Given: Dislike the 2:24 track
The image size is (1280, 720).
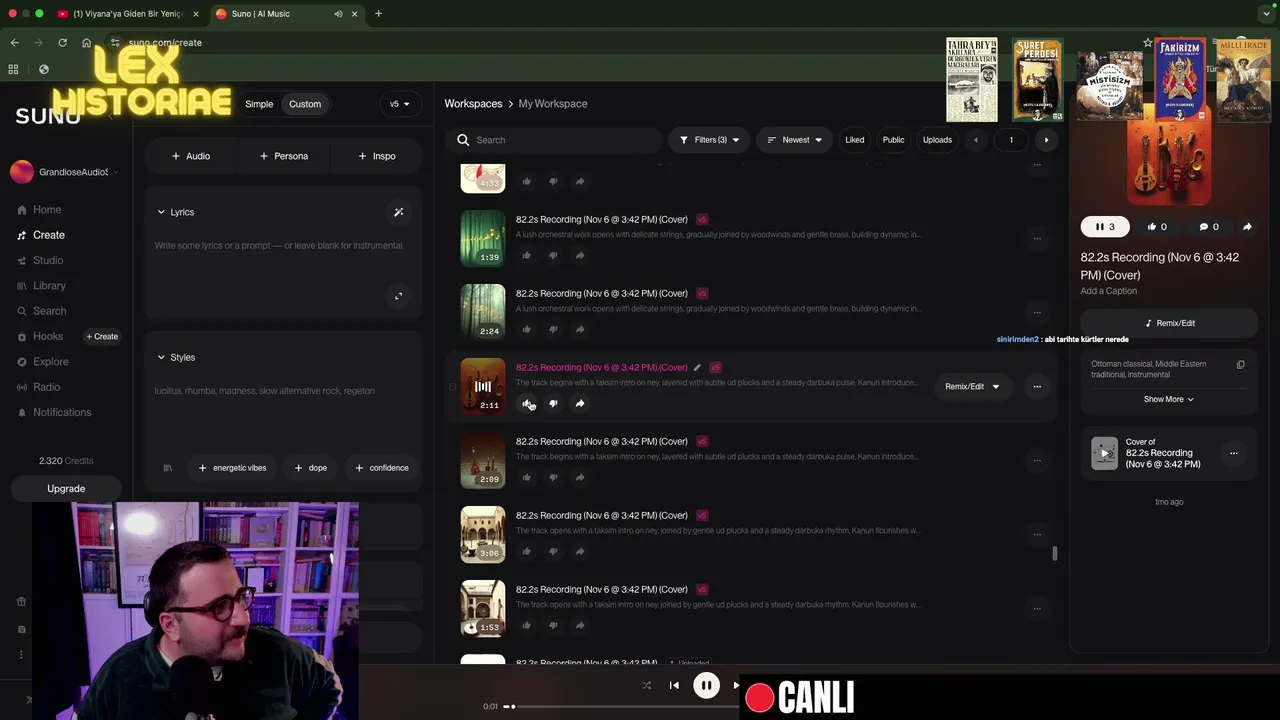Looking at the screenshot, I should [x=553, y=329].
